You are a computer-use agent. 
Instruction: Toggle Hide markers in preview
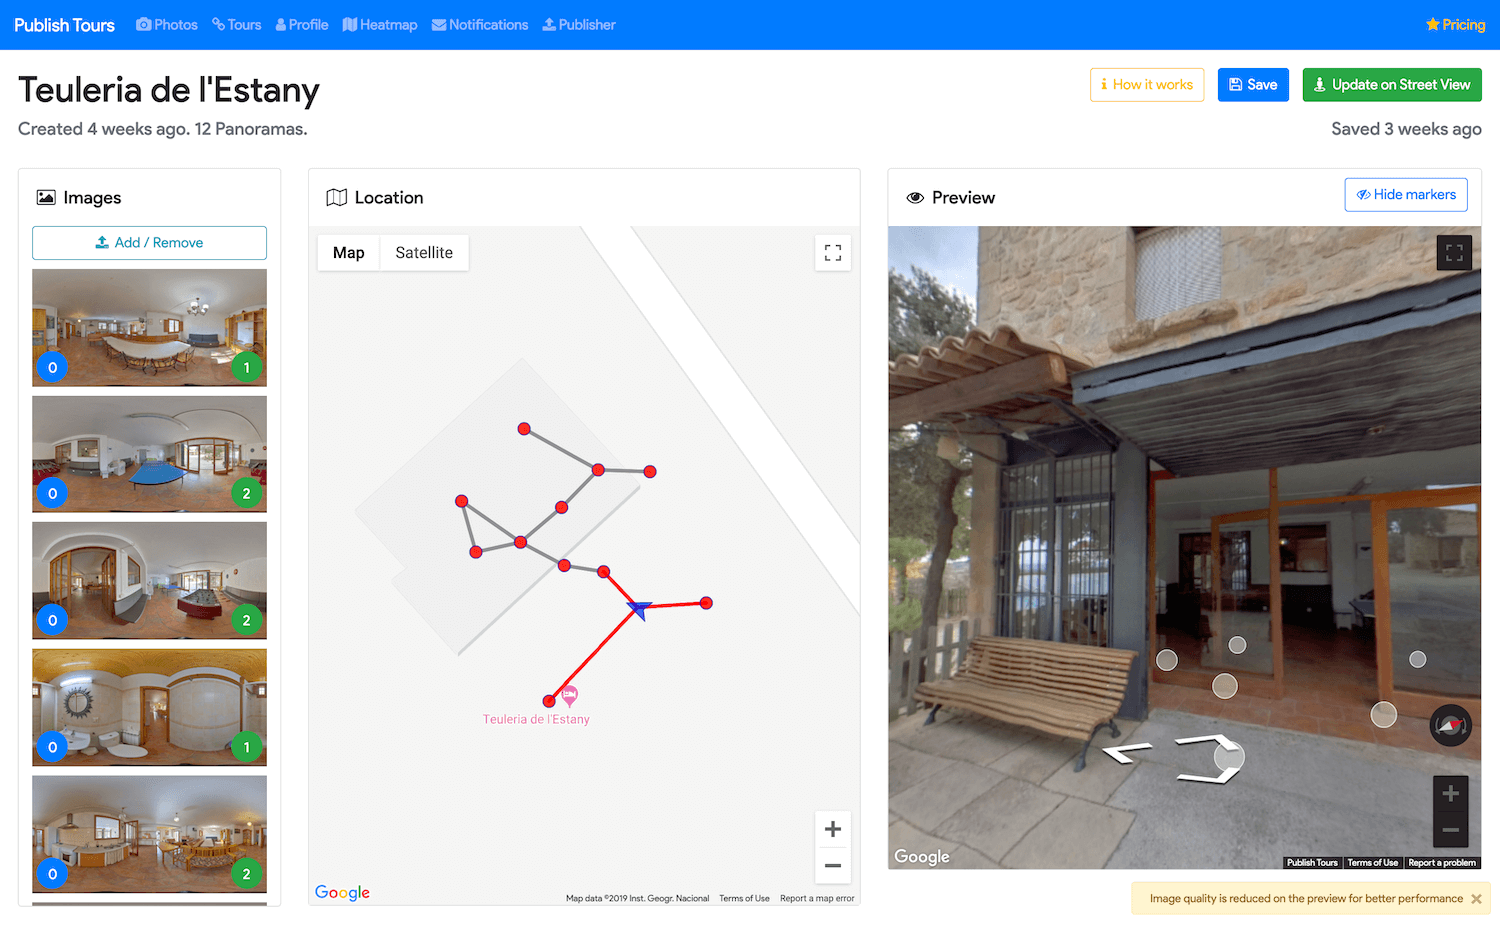[1405, 195]
